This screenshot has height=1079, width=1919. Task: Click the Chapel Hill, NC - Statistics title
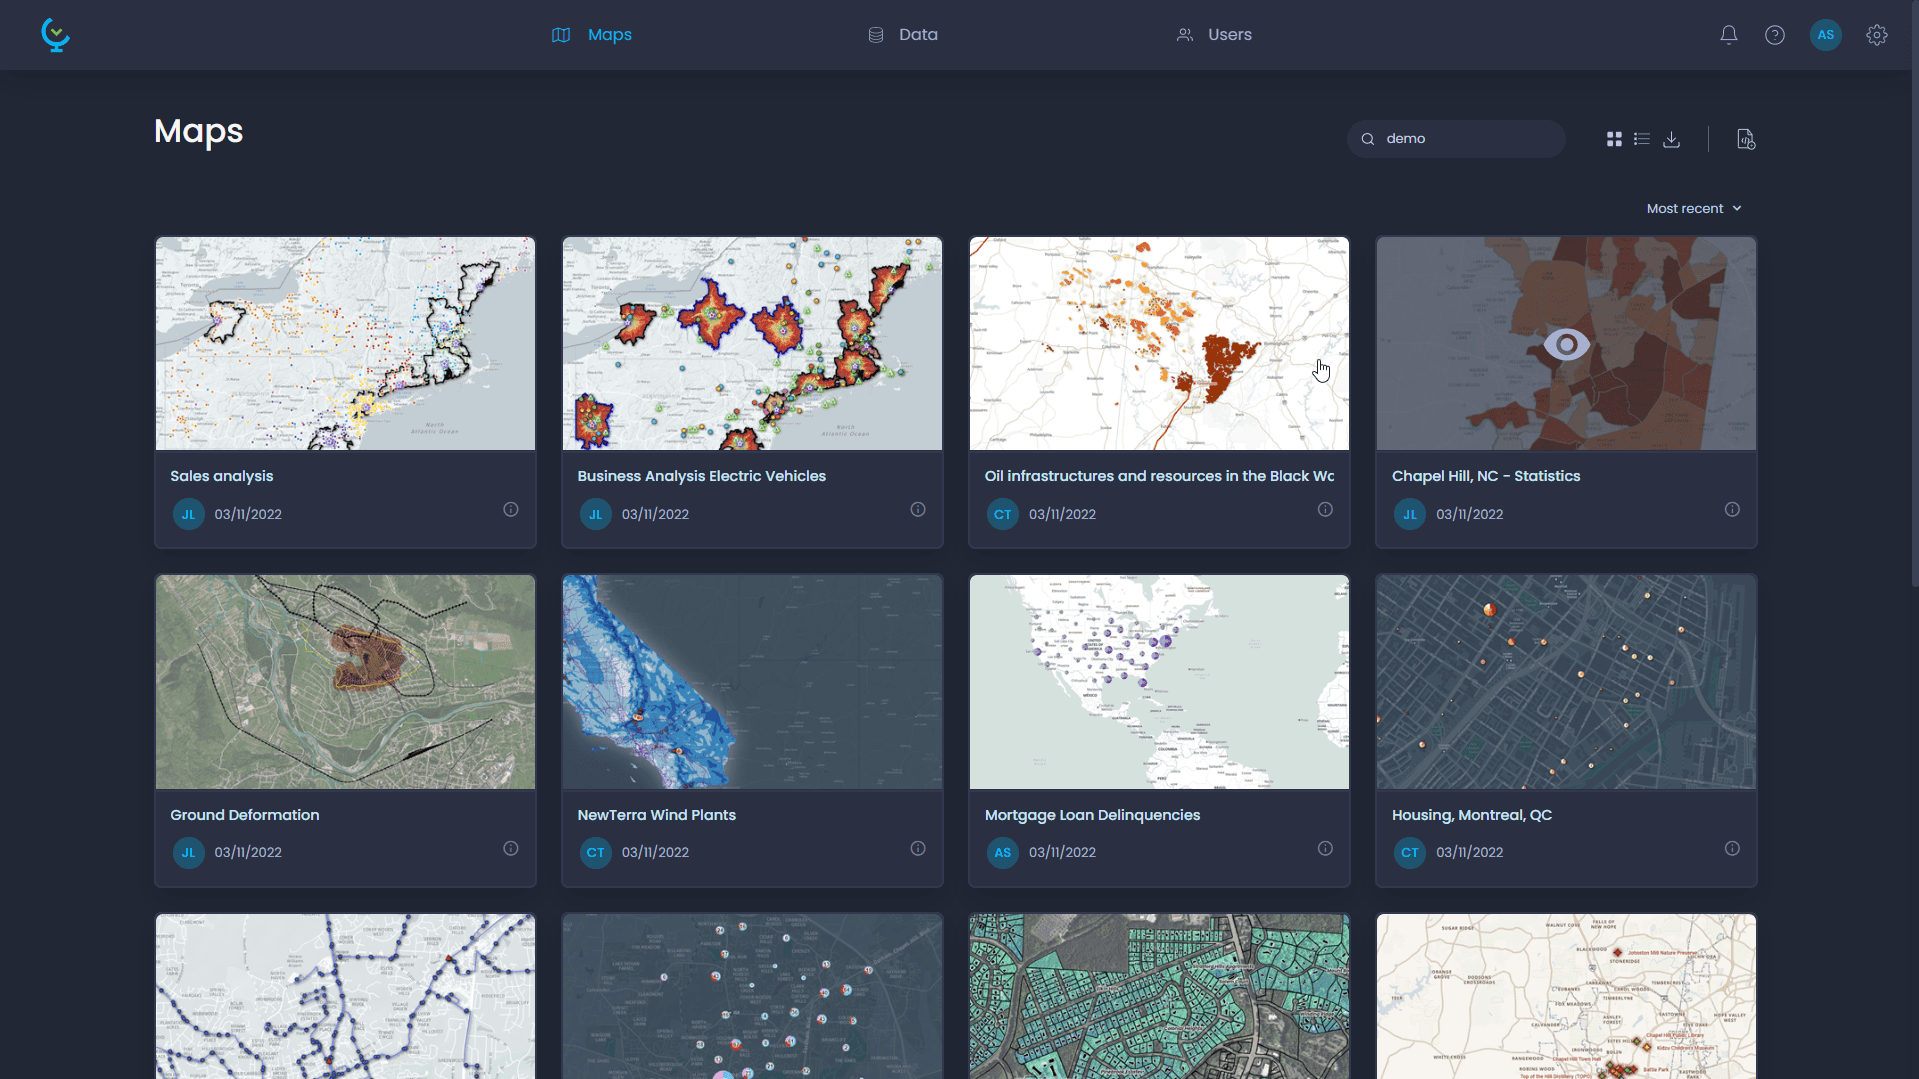pos(1486,477)
